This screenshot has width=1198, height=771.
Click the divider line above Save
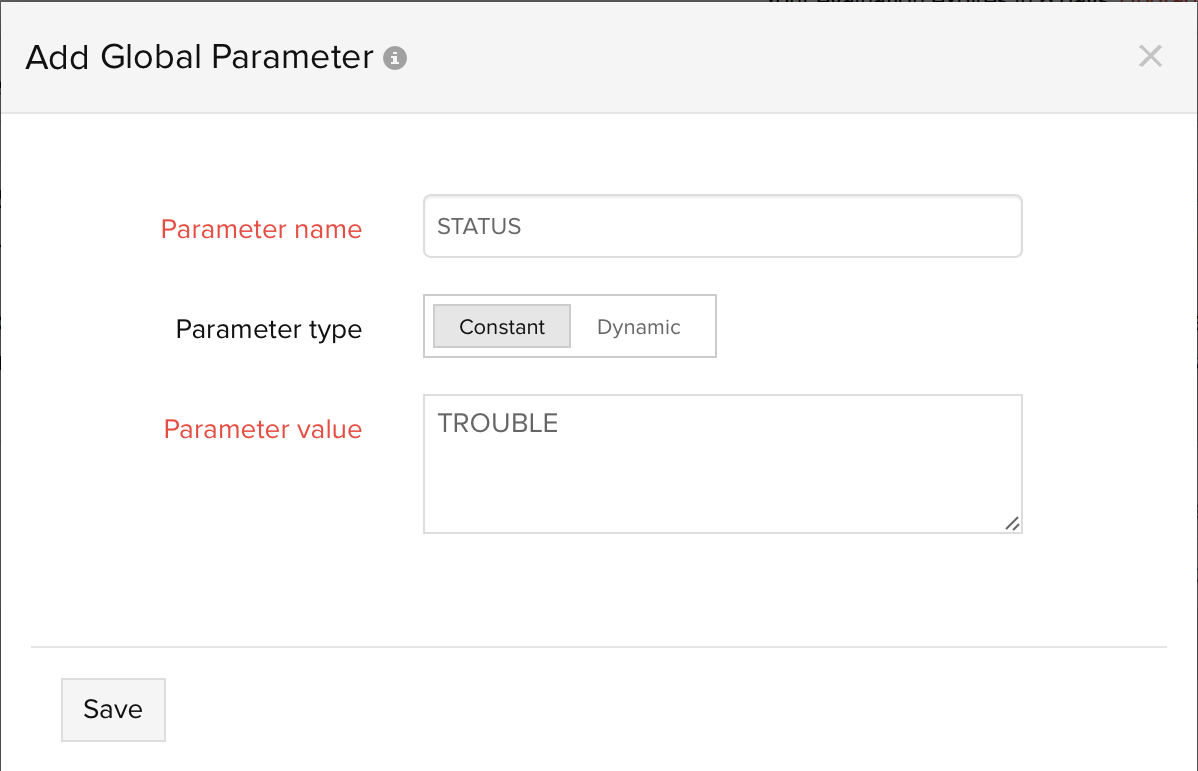[x=598, y=647]
